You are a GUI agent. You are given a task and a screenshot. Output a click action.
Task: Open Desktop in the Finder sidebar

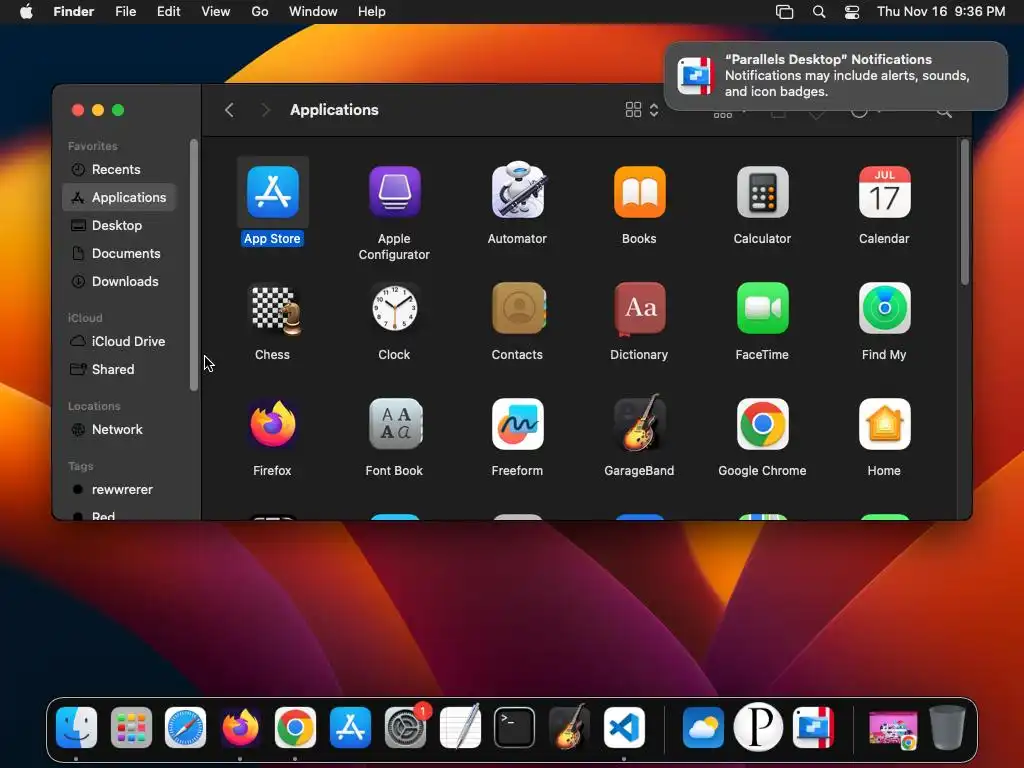120,225
